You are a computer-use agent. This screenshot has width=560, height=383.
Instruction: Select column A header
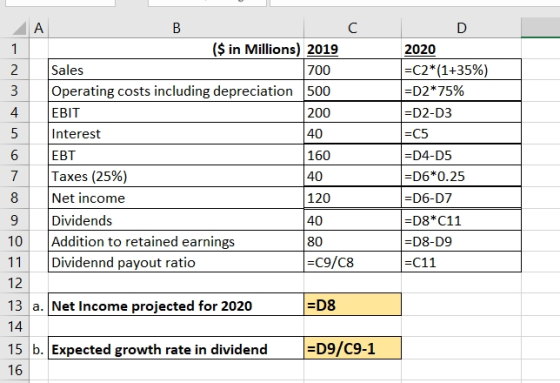click(x=39, y=28)
